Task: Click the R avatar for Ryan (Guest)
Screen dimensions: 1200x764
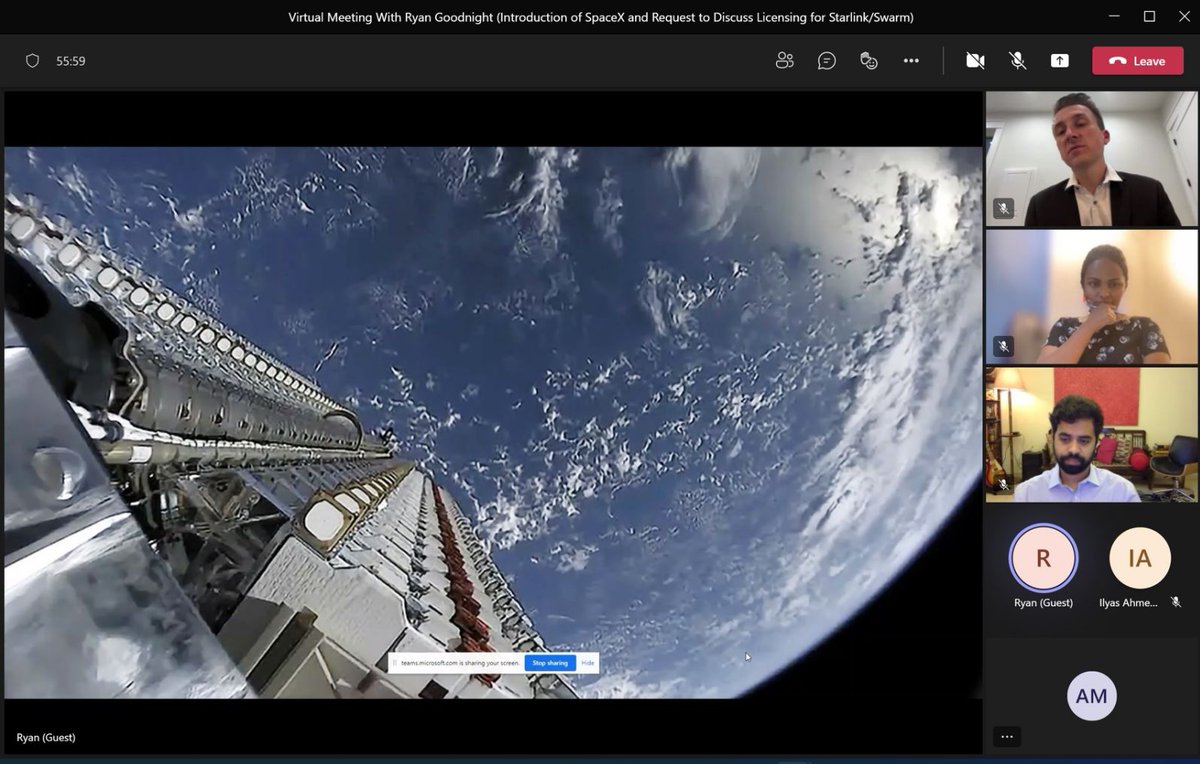Action: [1043, 558]
